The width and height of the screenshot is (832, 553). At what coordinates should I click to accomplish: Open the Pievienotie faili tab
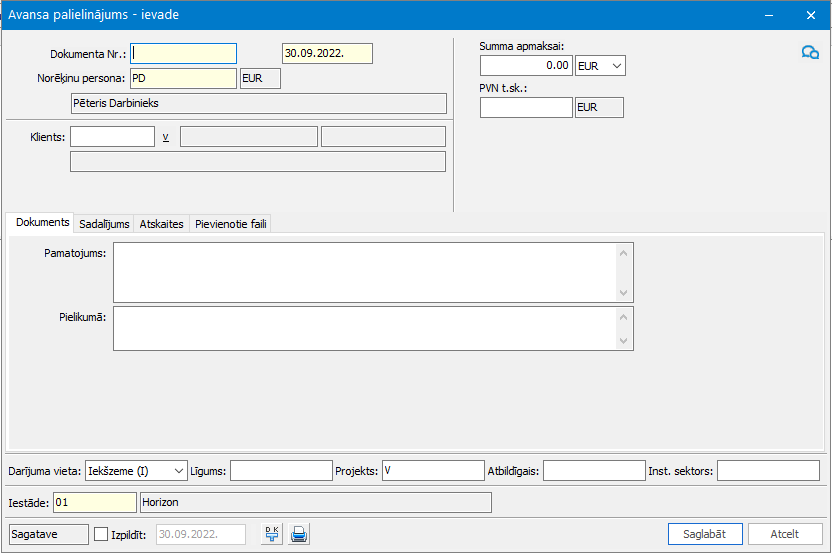pos(230,224)
